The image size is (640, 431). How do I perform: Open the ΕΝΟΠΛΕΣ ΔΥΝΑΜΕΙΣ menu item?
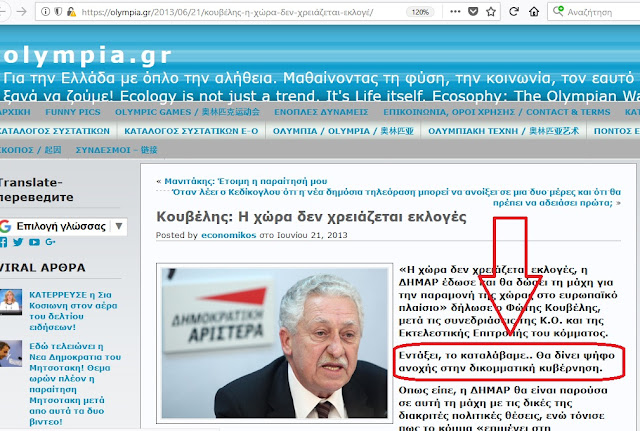pos(321,112)
